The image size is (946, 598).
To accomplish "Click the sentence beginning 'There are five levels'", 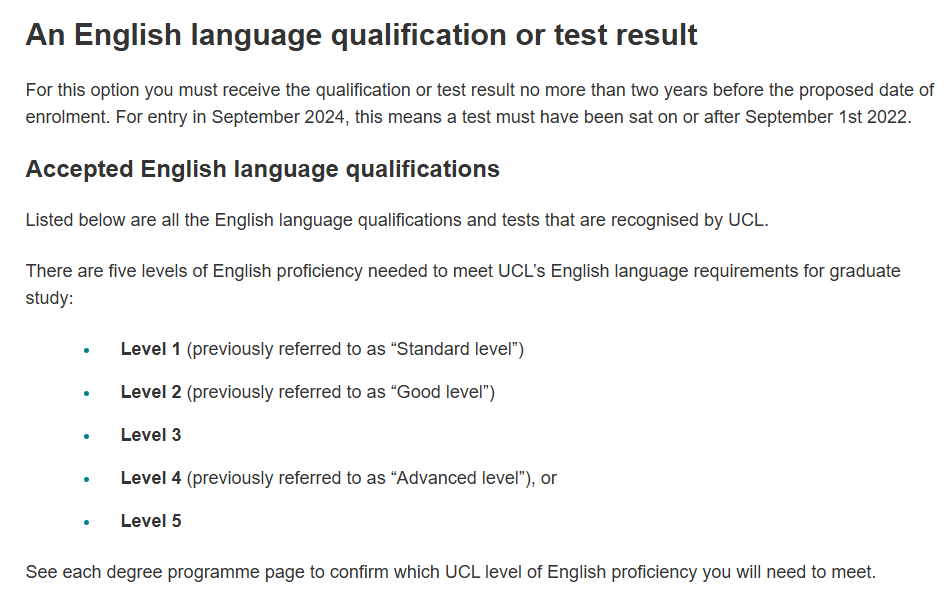I will [463, 284].
